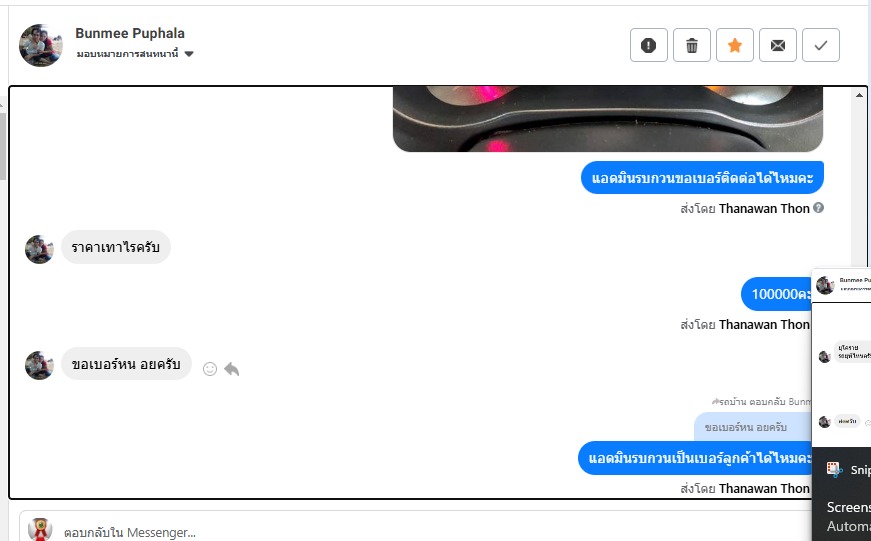Mark conversation as spam with exclamation icon
The width and height of the screenshot is (871, 541).
648,45
